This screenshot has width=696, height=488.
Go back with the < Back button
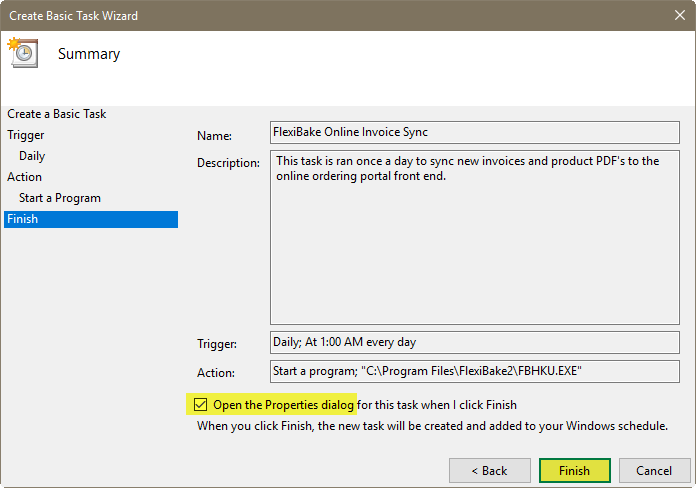(490, 470)
